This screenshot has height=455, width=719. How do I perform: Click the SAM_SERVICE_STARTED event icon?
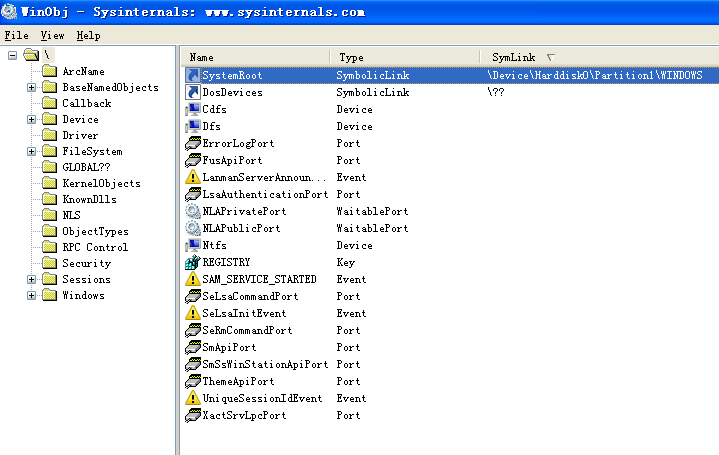[x=193, y=279]
